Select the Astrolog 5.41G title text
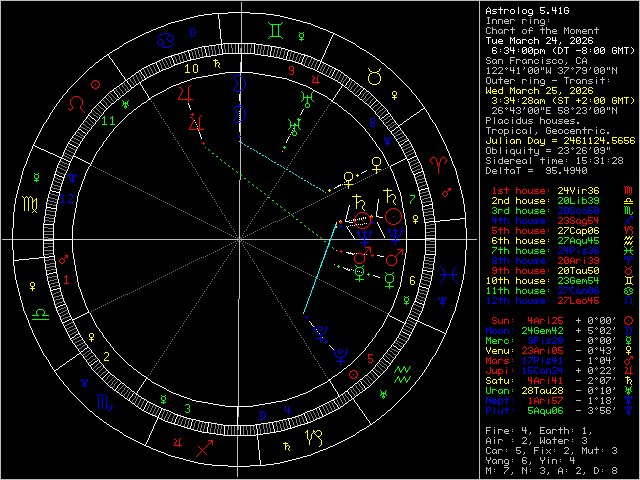Viewport: 640px width, 480px height. pos(529,10)
